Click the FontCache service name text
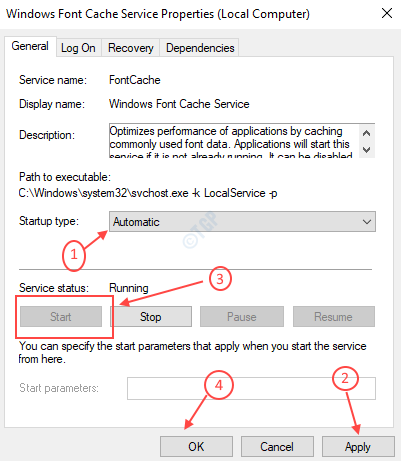The image size is (401, 461). 135,80
